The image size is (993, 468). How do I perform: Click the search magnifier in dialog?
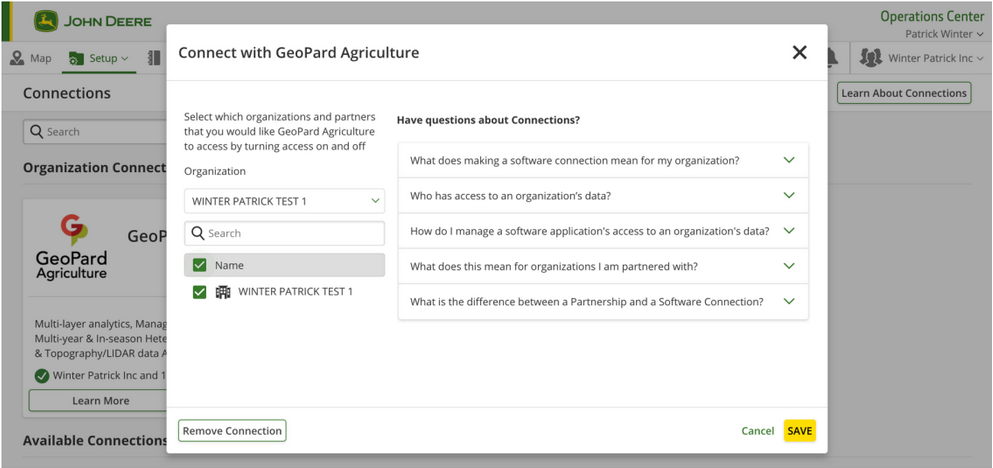tap(198, 233)
